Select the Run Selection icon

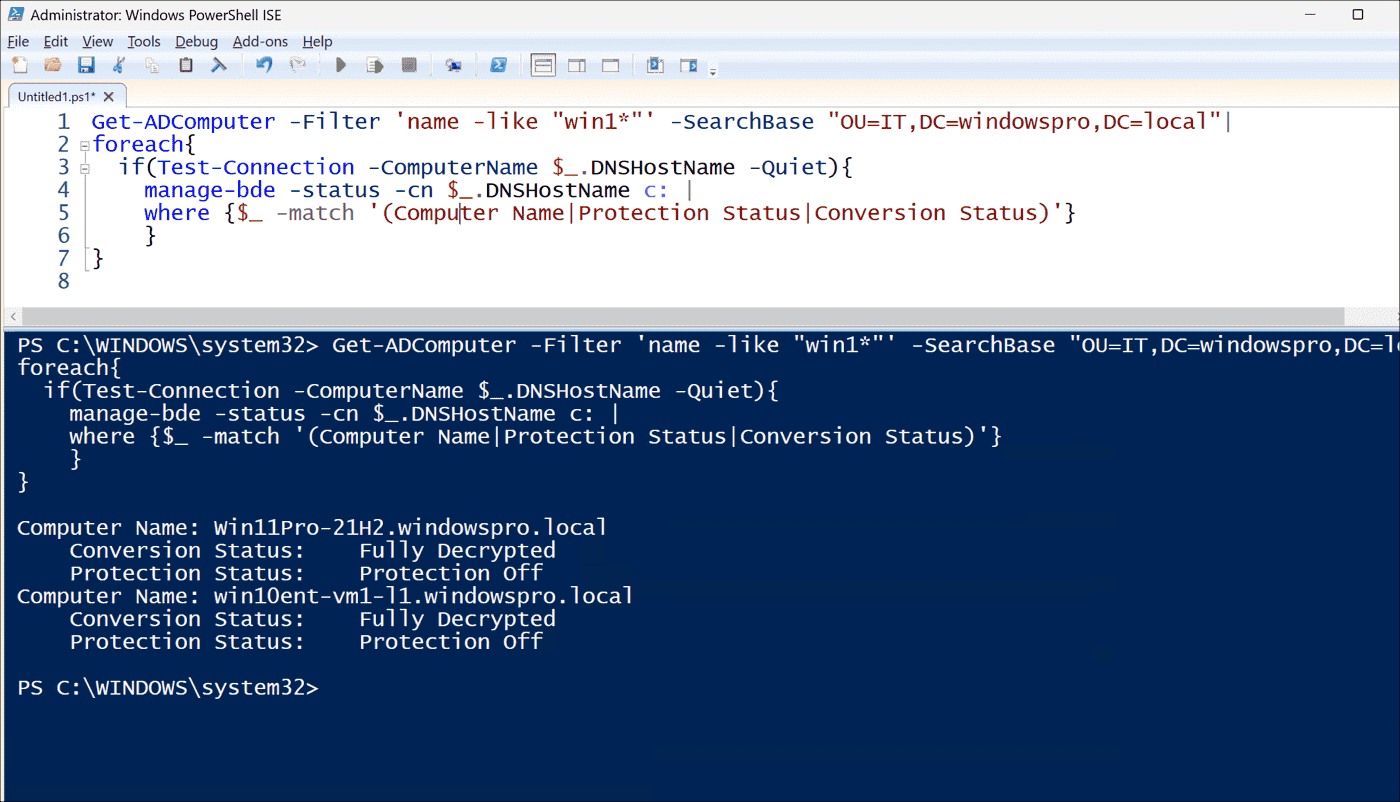pyautogui.click(x=375, y=64)
